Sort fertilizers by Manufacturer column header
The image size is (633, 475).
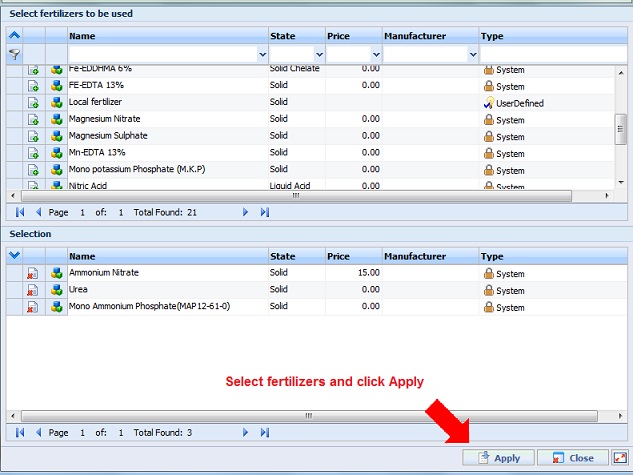tap(430, 36)
